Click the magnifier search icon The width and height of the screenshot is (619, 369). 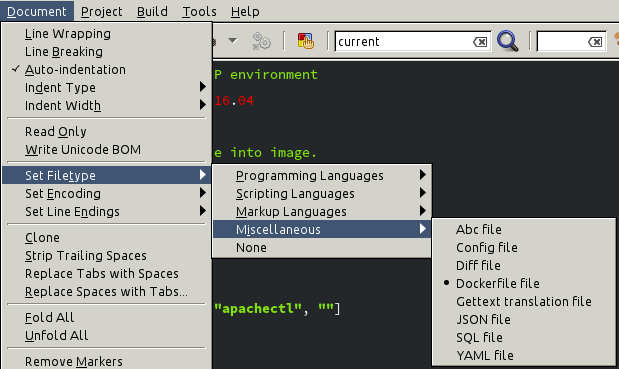[508, 41]
